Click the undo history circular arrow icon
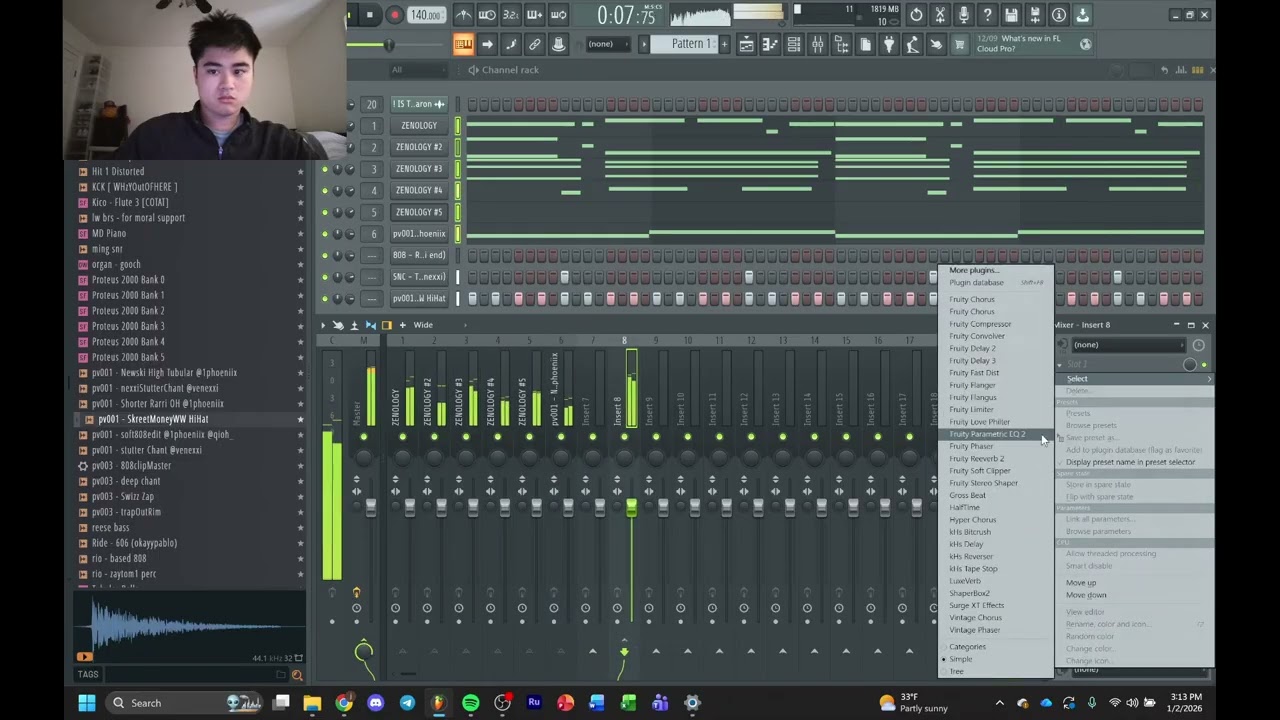The width and height of the screenshot is (1280, 720). coord(916,15)
